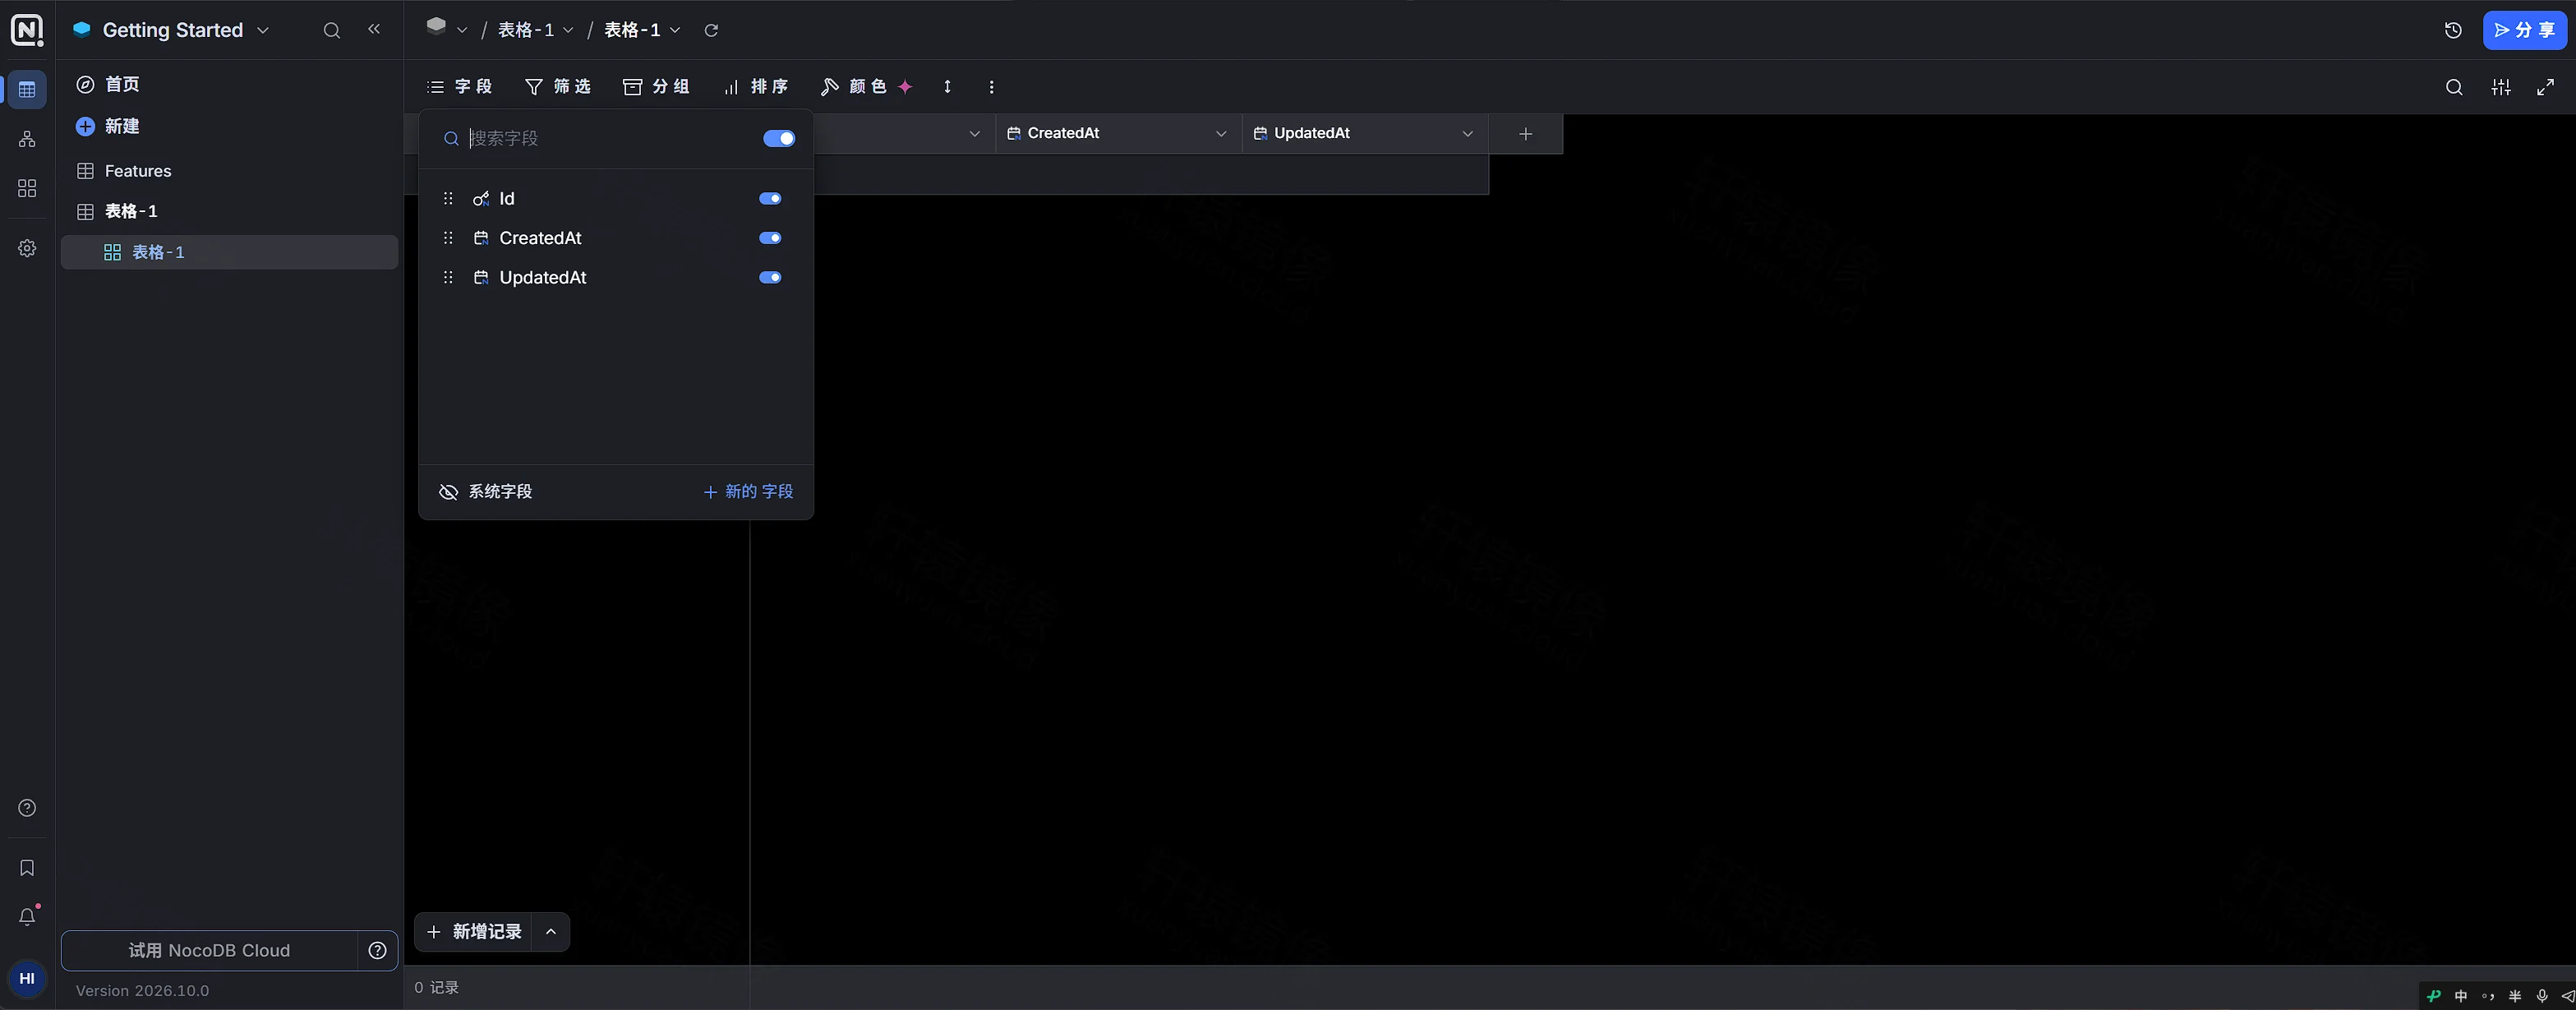Viewport: 2576px width, 1010px height.
Task: Open notifications bell icon
Action: point(27,917)
